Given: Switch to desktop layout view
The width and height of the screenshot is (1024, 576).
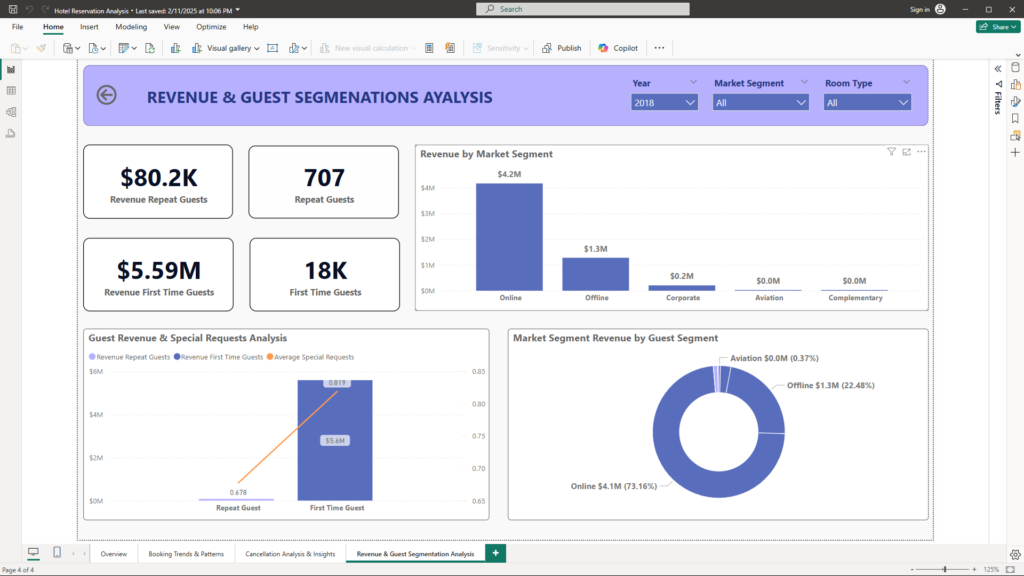Looking at the screenshot, I should (x=33, y=553).
